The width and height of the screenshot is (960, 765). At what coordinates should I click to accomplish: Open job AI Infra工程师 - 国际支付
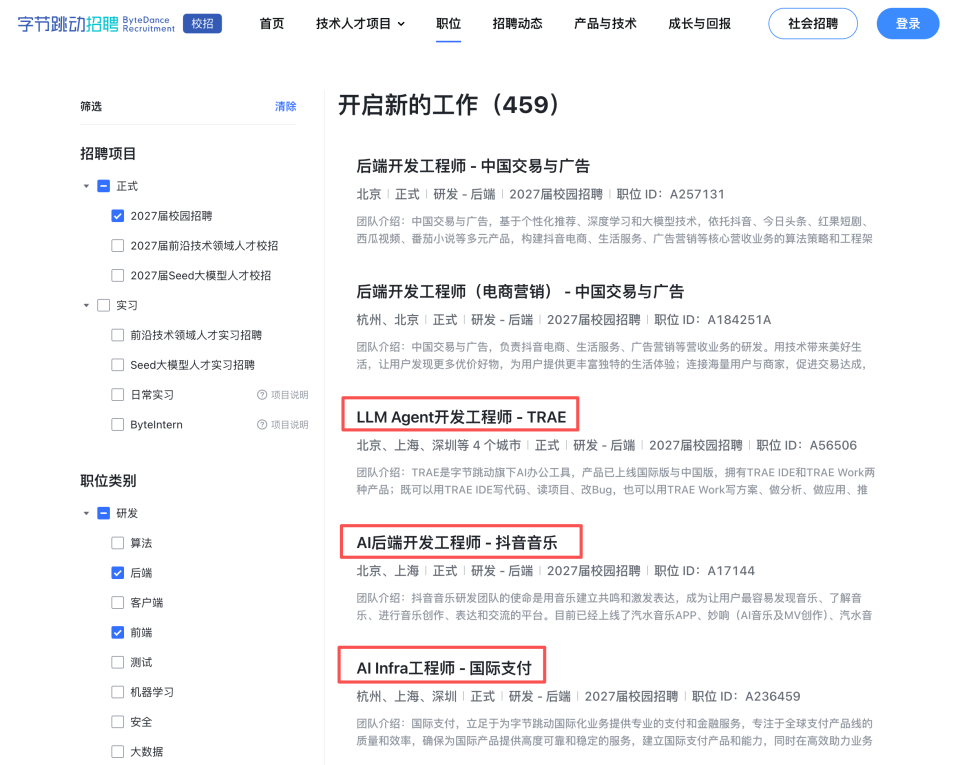(x=444, y=668)
